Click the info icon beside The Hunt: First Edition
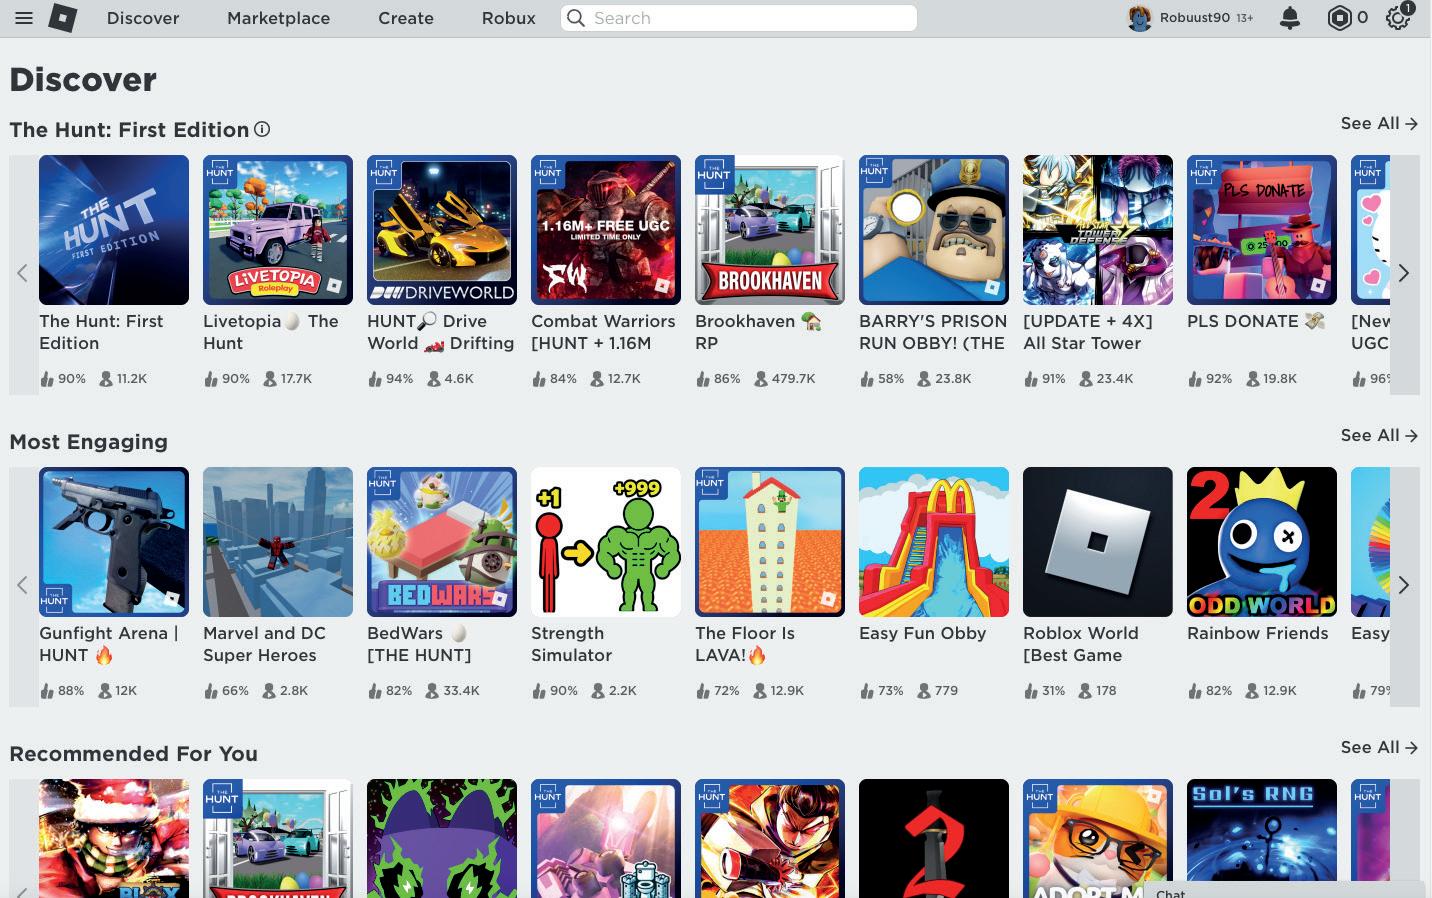The height and width of the screenshot is (898, 1432). [x=262, y=129]
